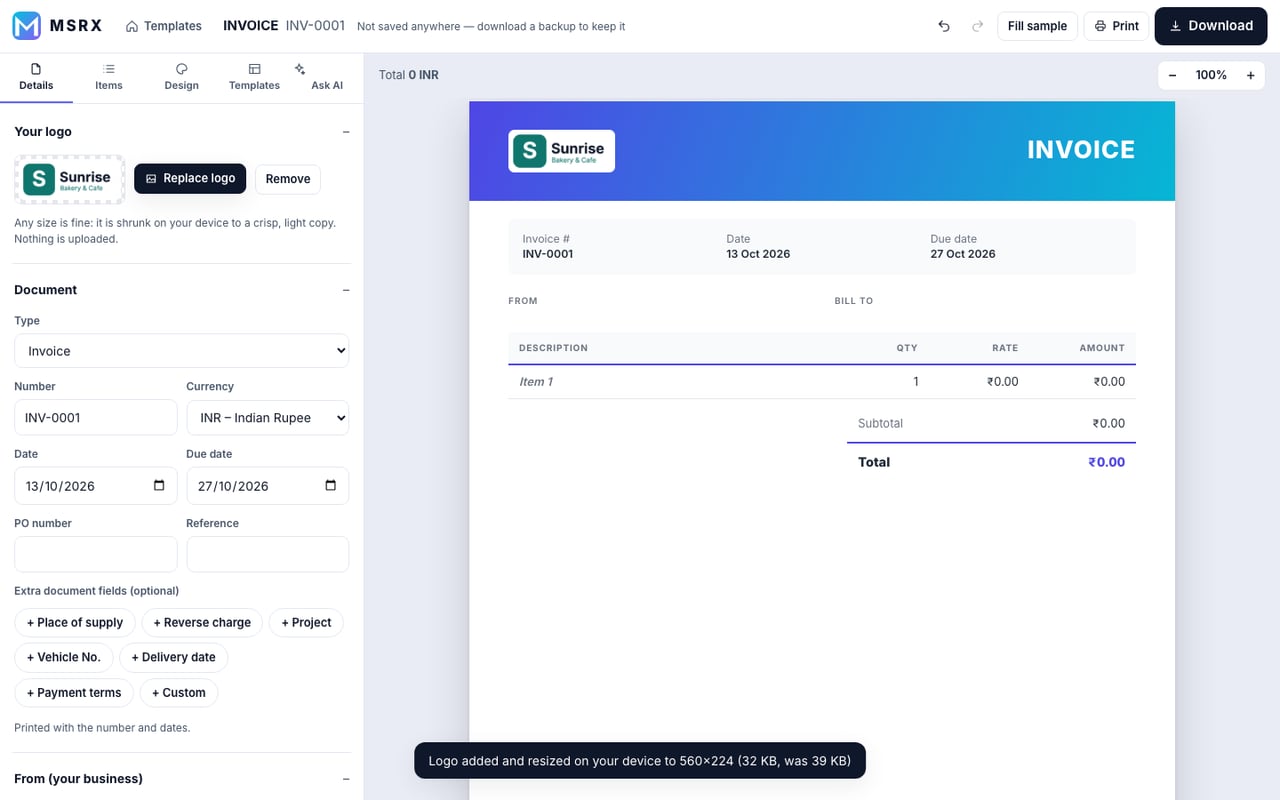
Task: Add the Payment terms field
Action: pyautogui.click(x=74, y=692)
